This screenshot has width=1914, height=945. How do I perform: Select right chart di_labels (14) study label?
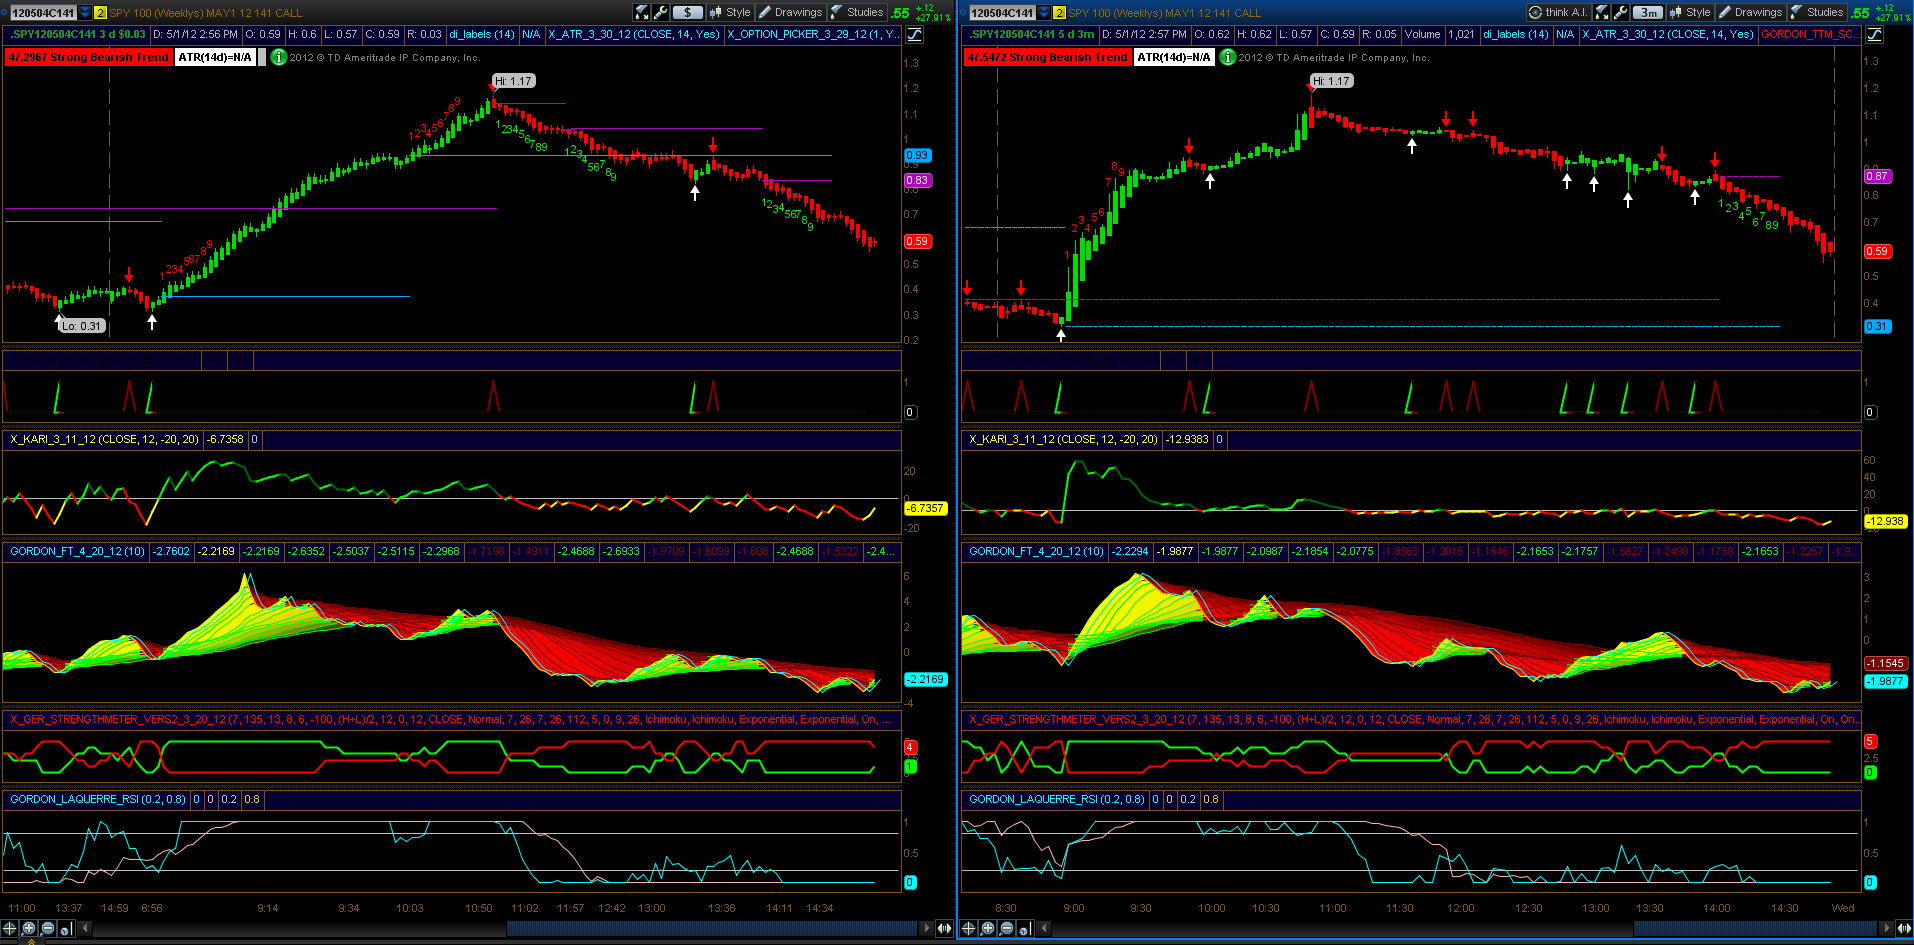pos(1515,34)
